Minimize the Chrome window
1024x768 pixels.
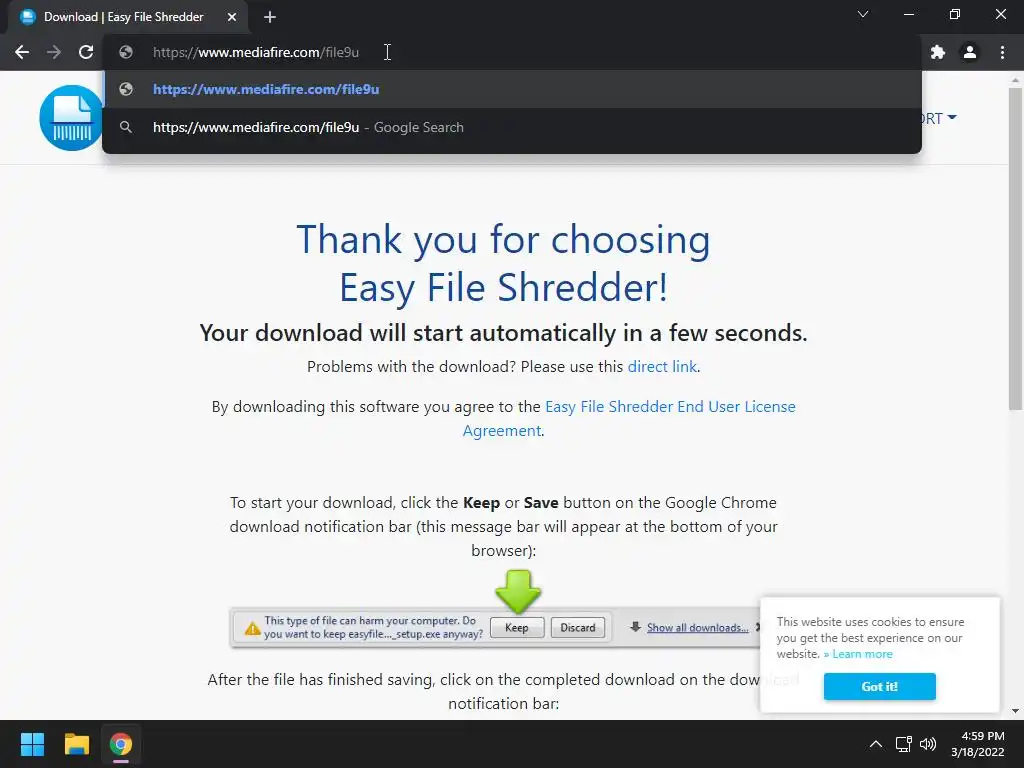(x=908, y=14)
